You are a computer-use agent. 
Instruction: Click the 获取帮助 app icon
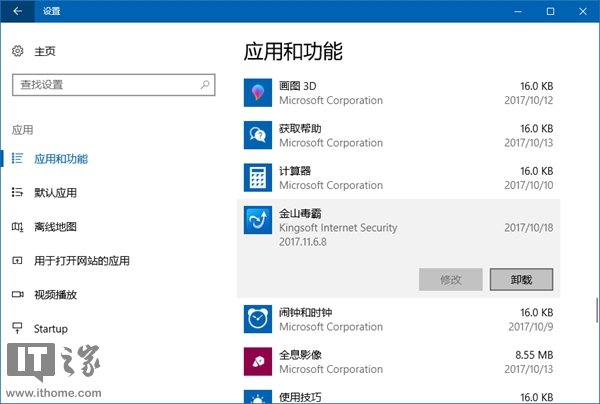258,135
